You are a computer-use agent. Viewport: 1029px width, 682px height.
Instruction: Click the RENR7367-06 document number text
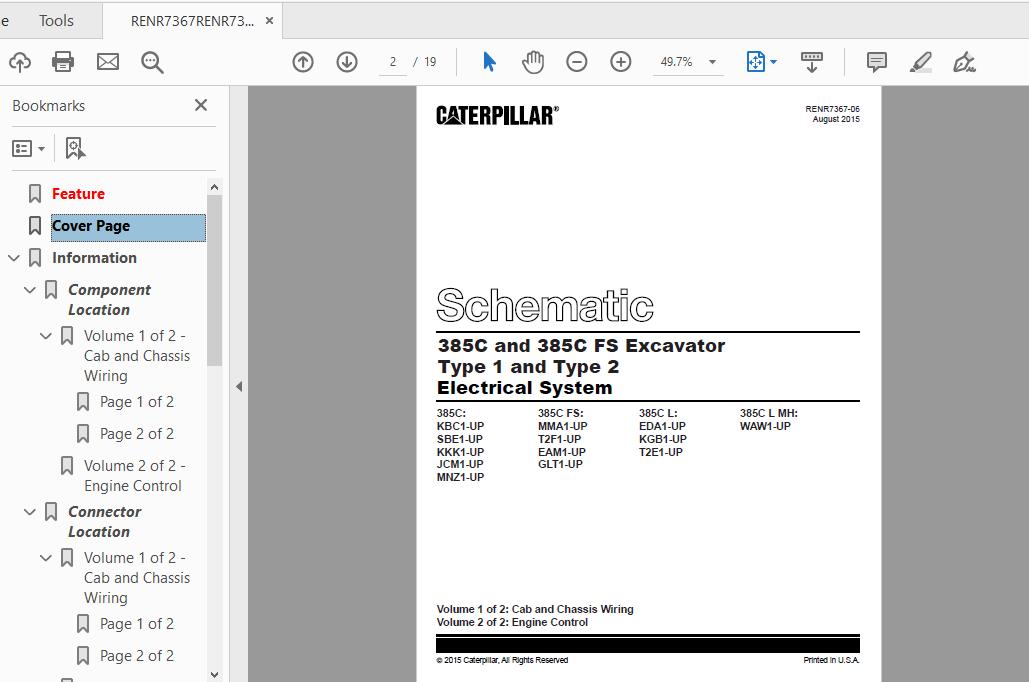click(x=832, y=109)
